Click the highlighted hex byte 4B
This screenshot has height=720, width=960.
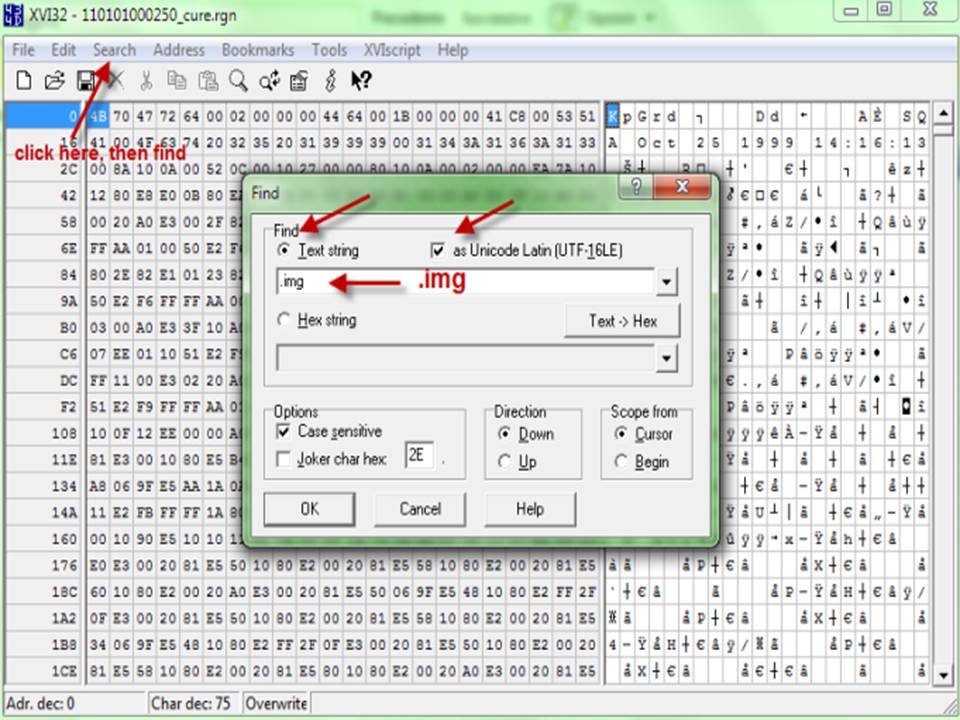(99, 116)
